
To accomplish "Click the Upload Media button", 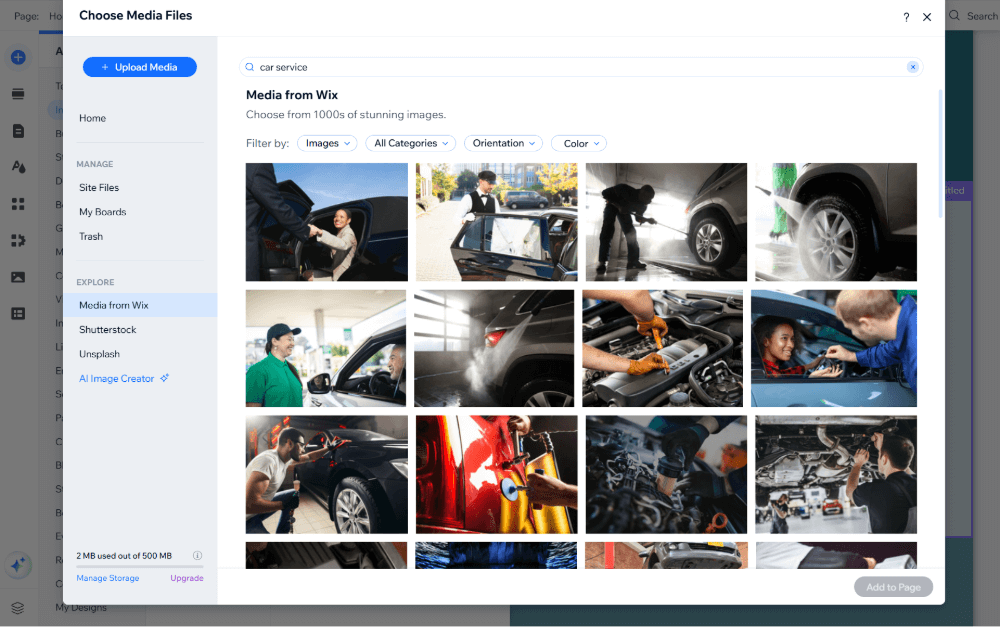I will pyautogui.click(x=140, y=67).
